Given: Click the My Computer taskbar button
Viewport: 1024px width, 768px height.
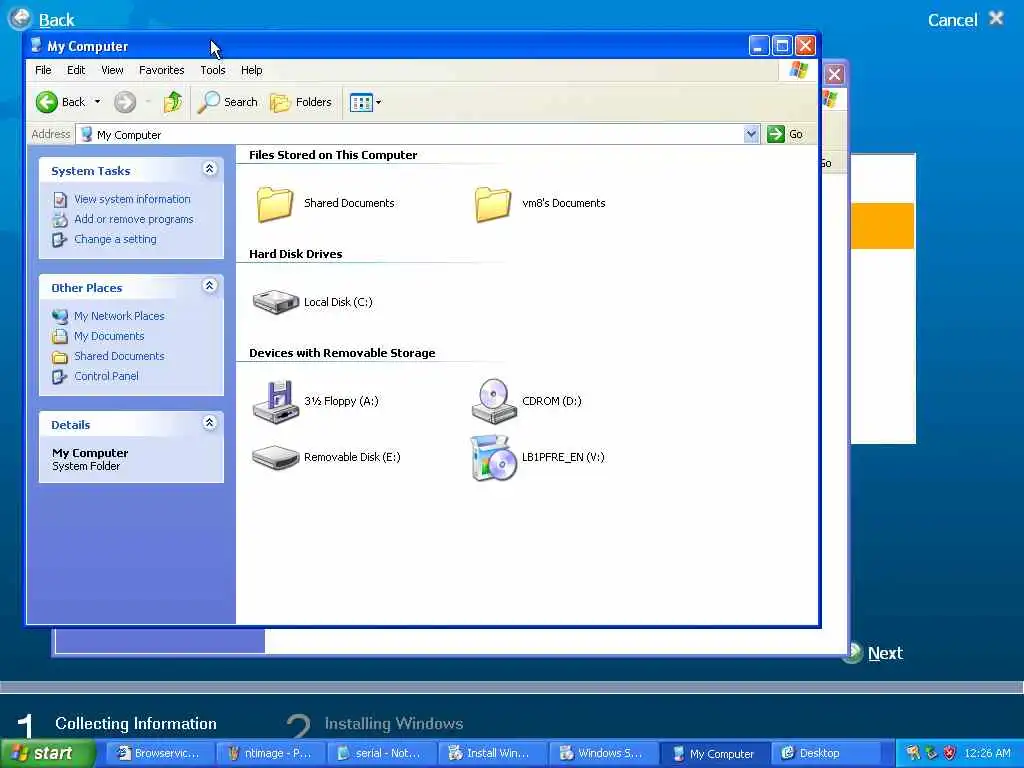Looking at the screenshot, I should 714,753.
